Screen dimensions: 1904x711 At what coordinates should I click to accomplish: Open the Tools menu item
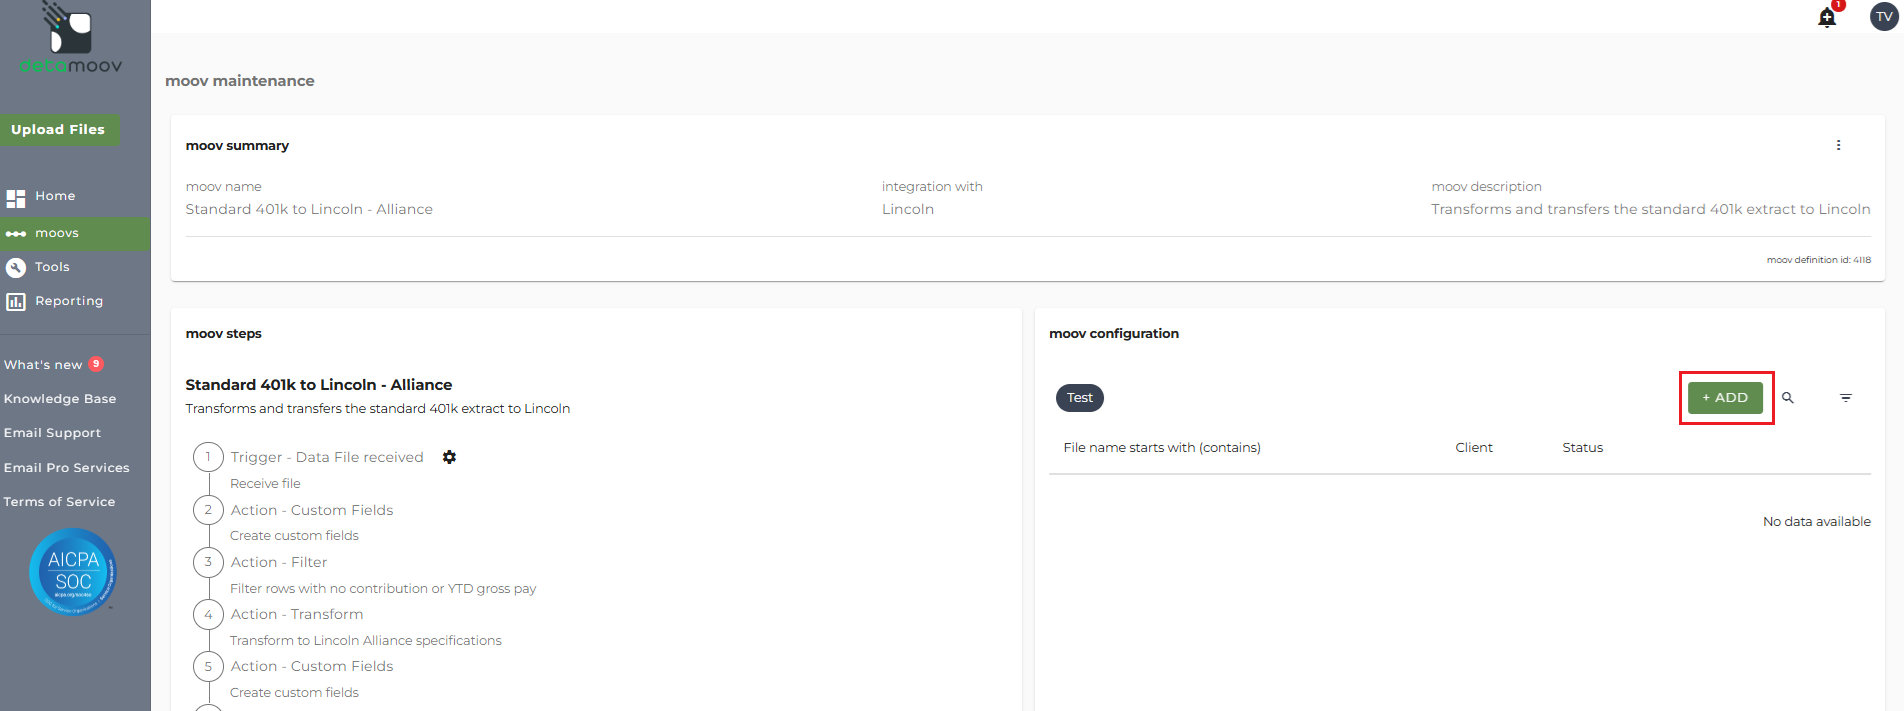[x=52, y=267]
